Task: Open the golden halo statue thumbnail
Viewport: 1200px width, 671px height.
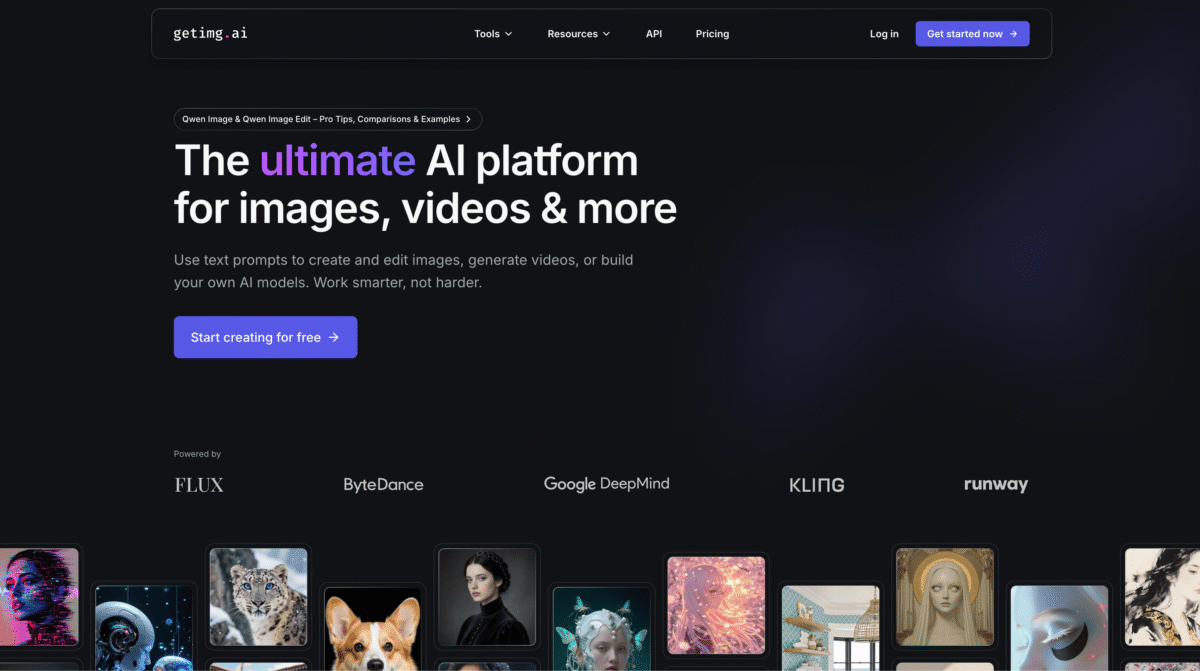Action: point(944,596)
